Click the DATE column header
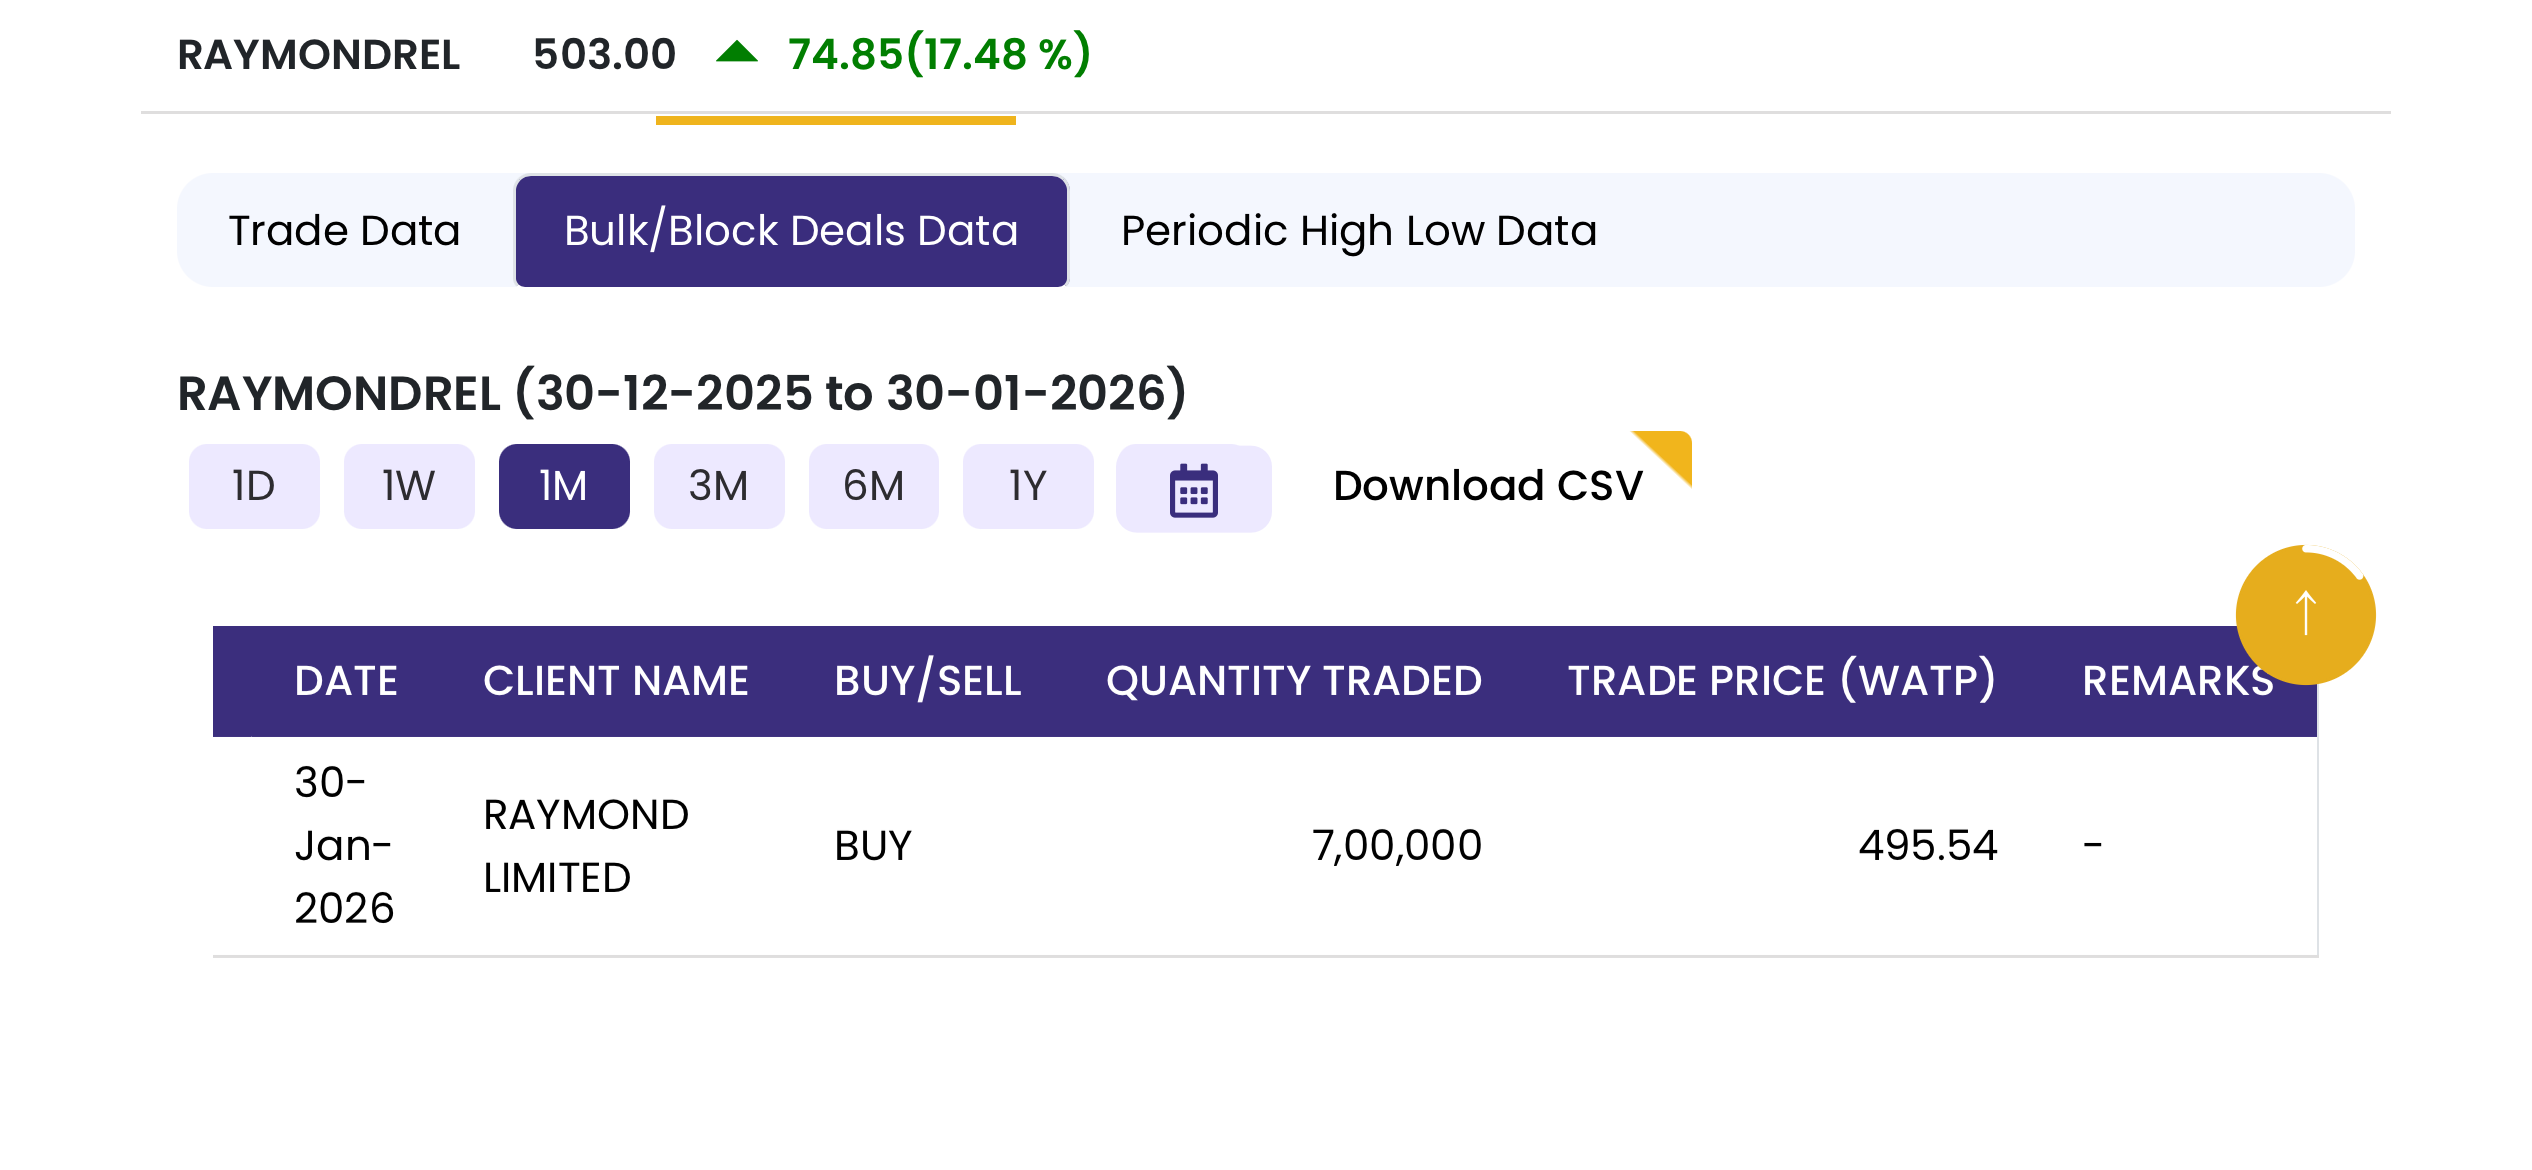This screenshot has height=1170, width=2532. (346, 681)
